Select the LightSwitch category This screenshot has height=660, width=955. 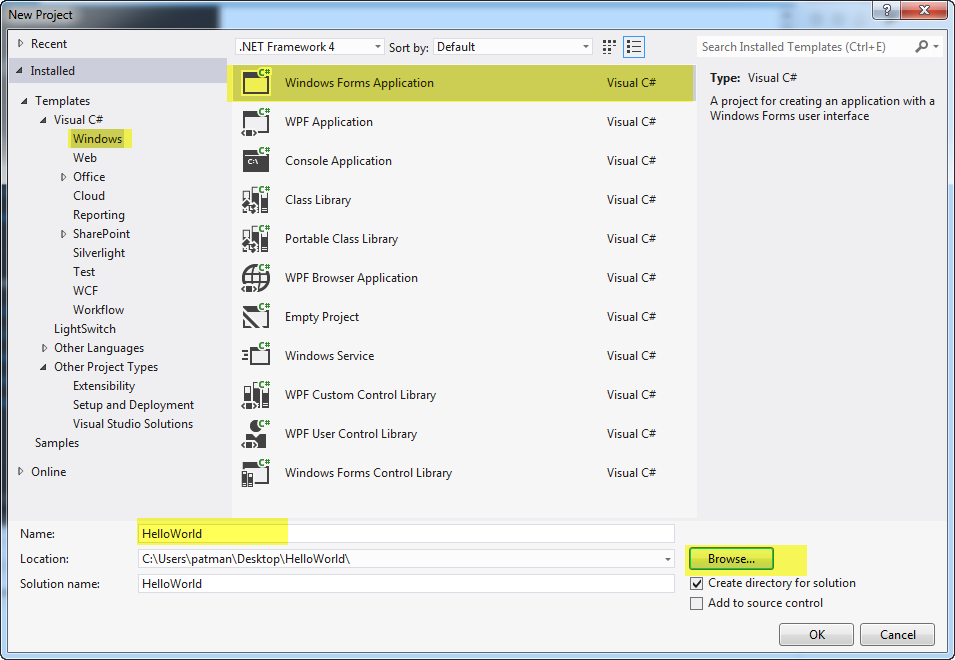click(85, 329)
